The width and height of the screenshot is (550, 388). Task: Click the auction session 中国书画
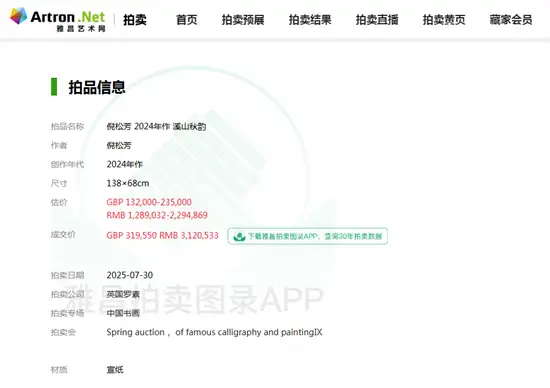[123, 313]
